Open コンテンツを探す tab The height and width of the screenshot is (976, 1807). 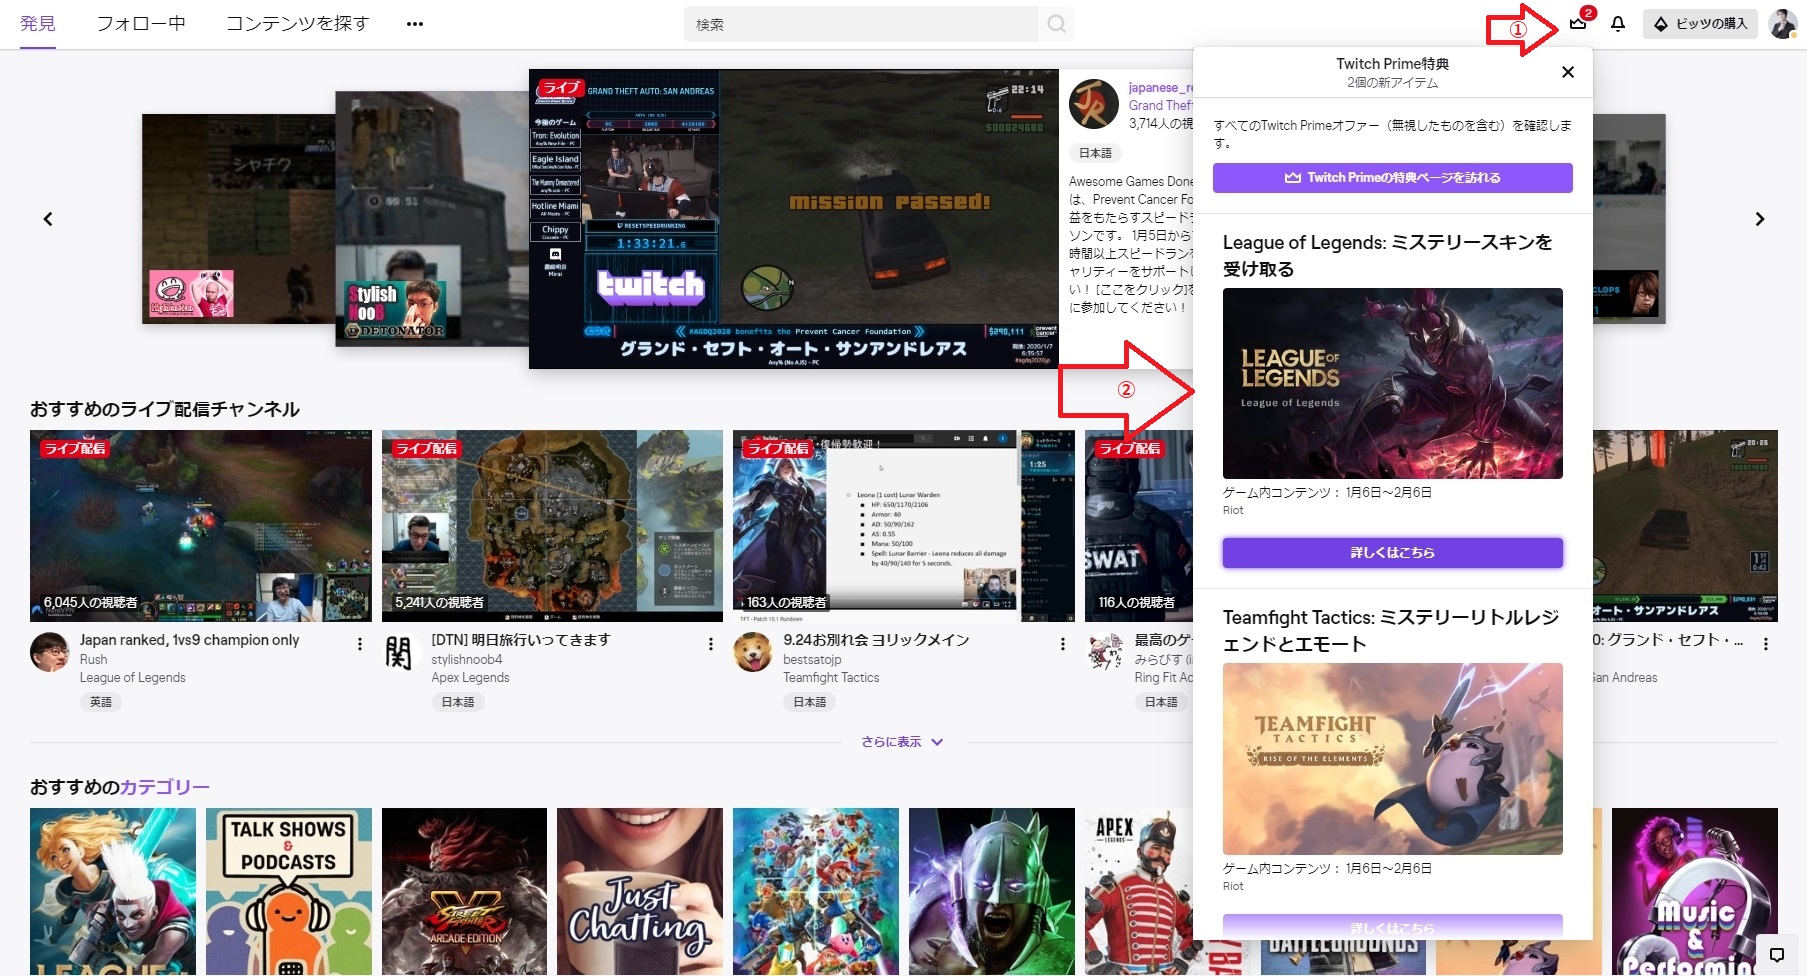[297, 23]
